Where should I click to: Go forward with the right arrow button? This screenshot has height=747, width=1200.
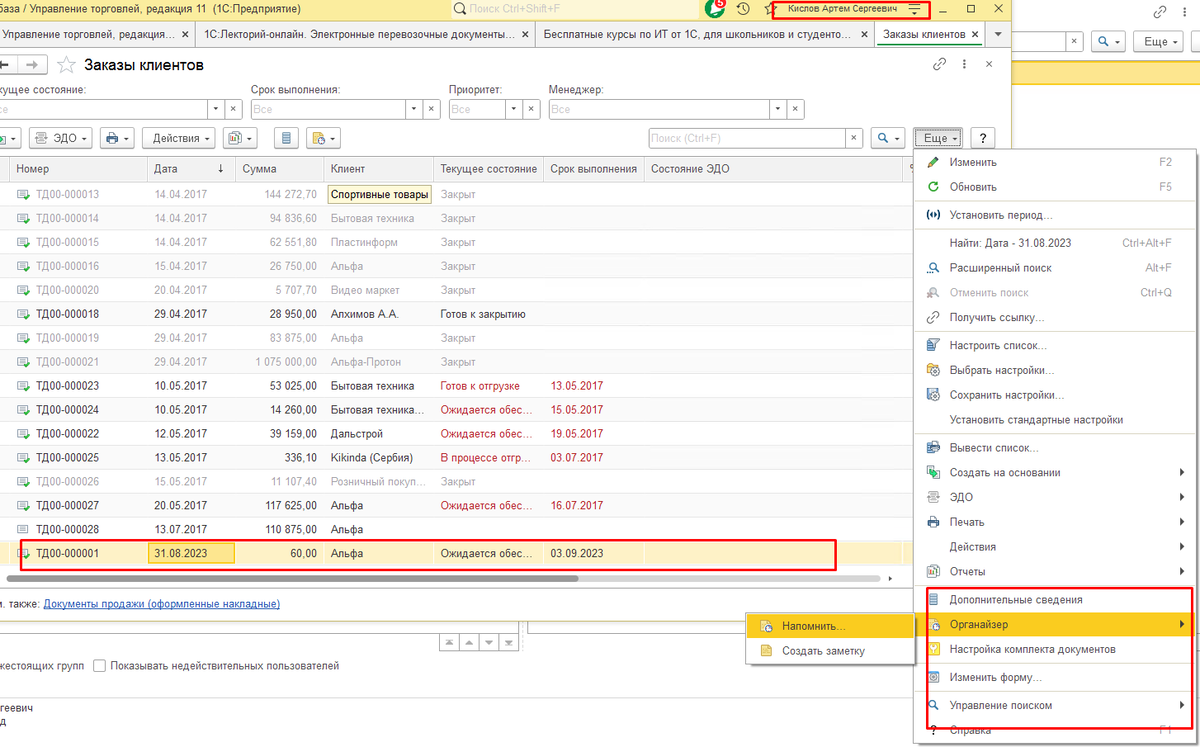[32, 65]
